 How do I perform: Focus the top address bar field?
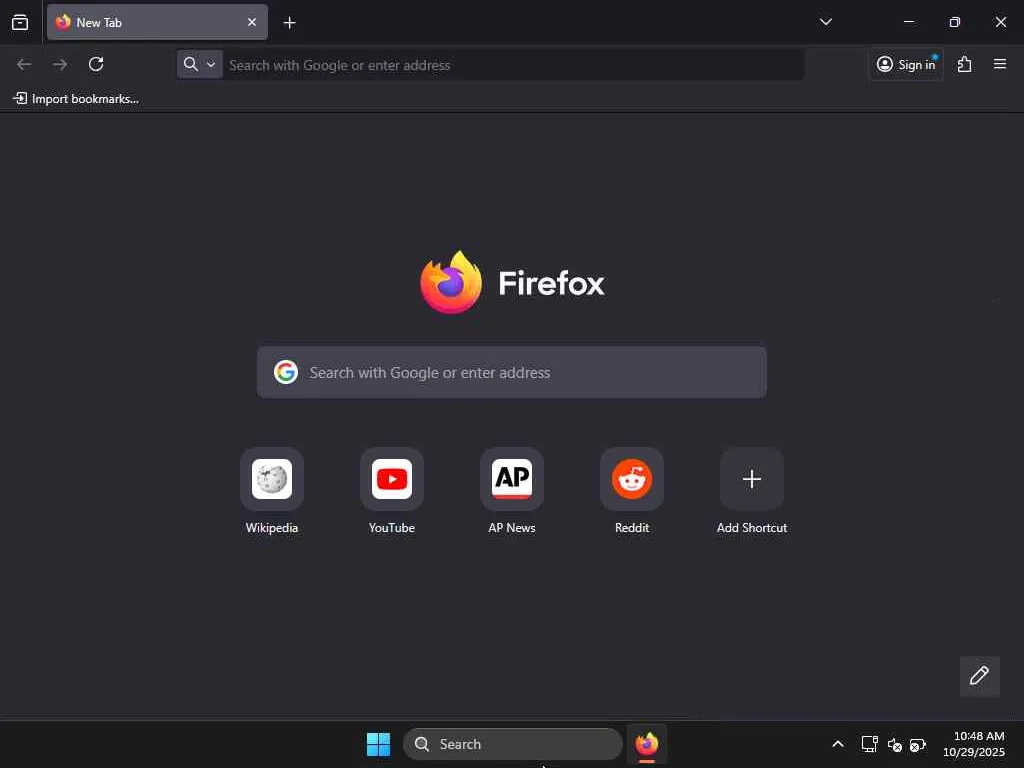point(490,65)
